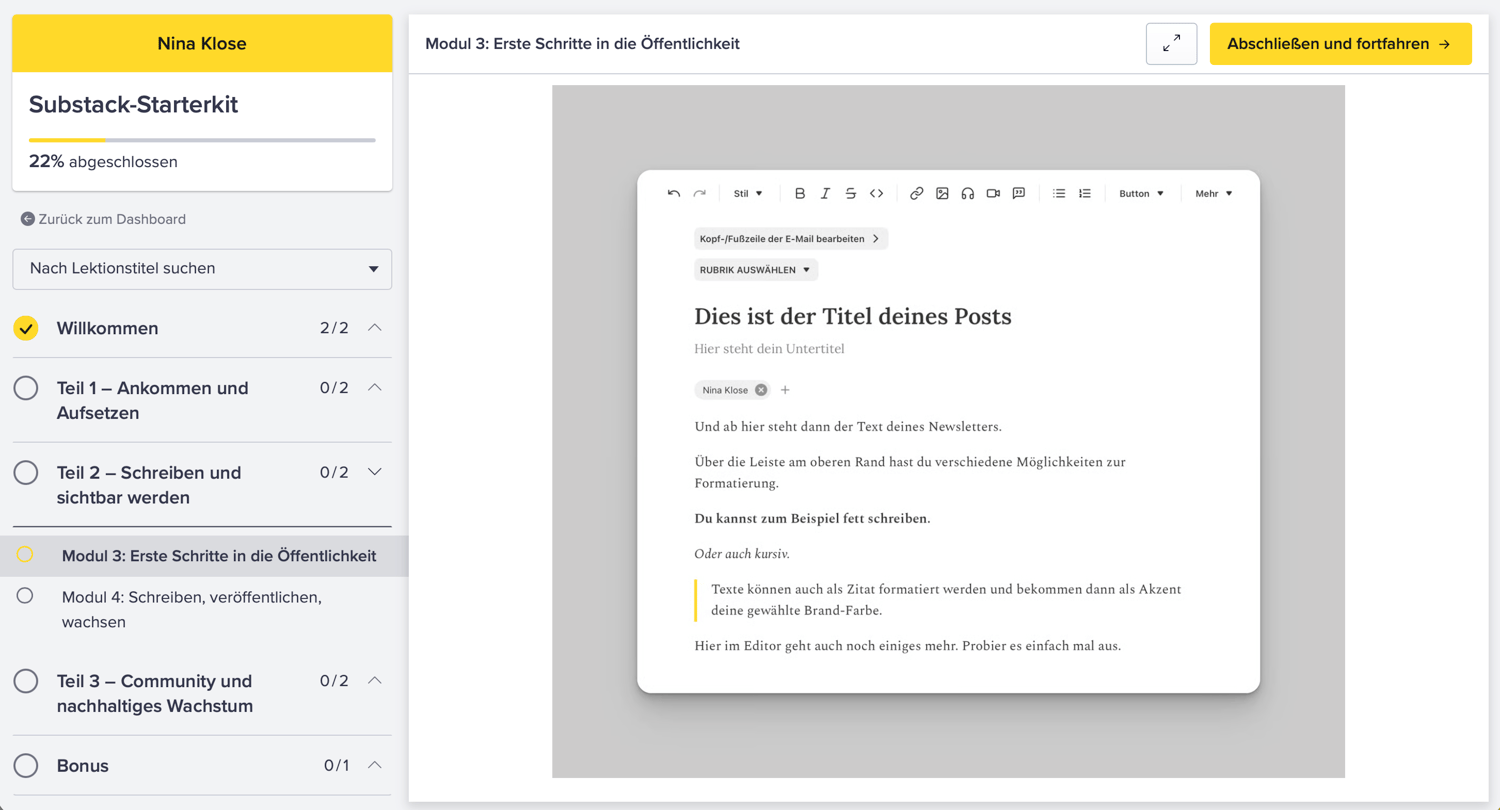Open the Button dropdown in editor toolbar
Screen dimensions: 1500x810
1141,194
